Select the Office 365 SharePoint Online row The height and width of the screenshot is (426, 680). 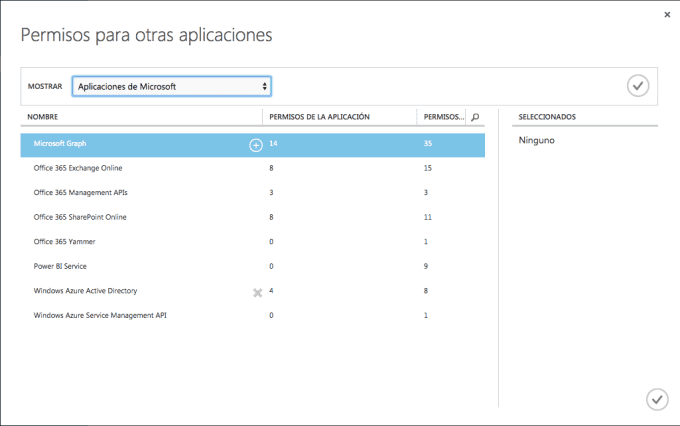tap(252, 217)
